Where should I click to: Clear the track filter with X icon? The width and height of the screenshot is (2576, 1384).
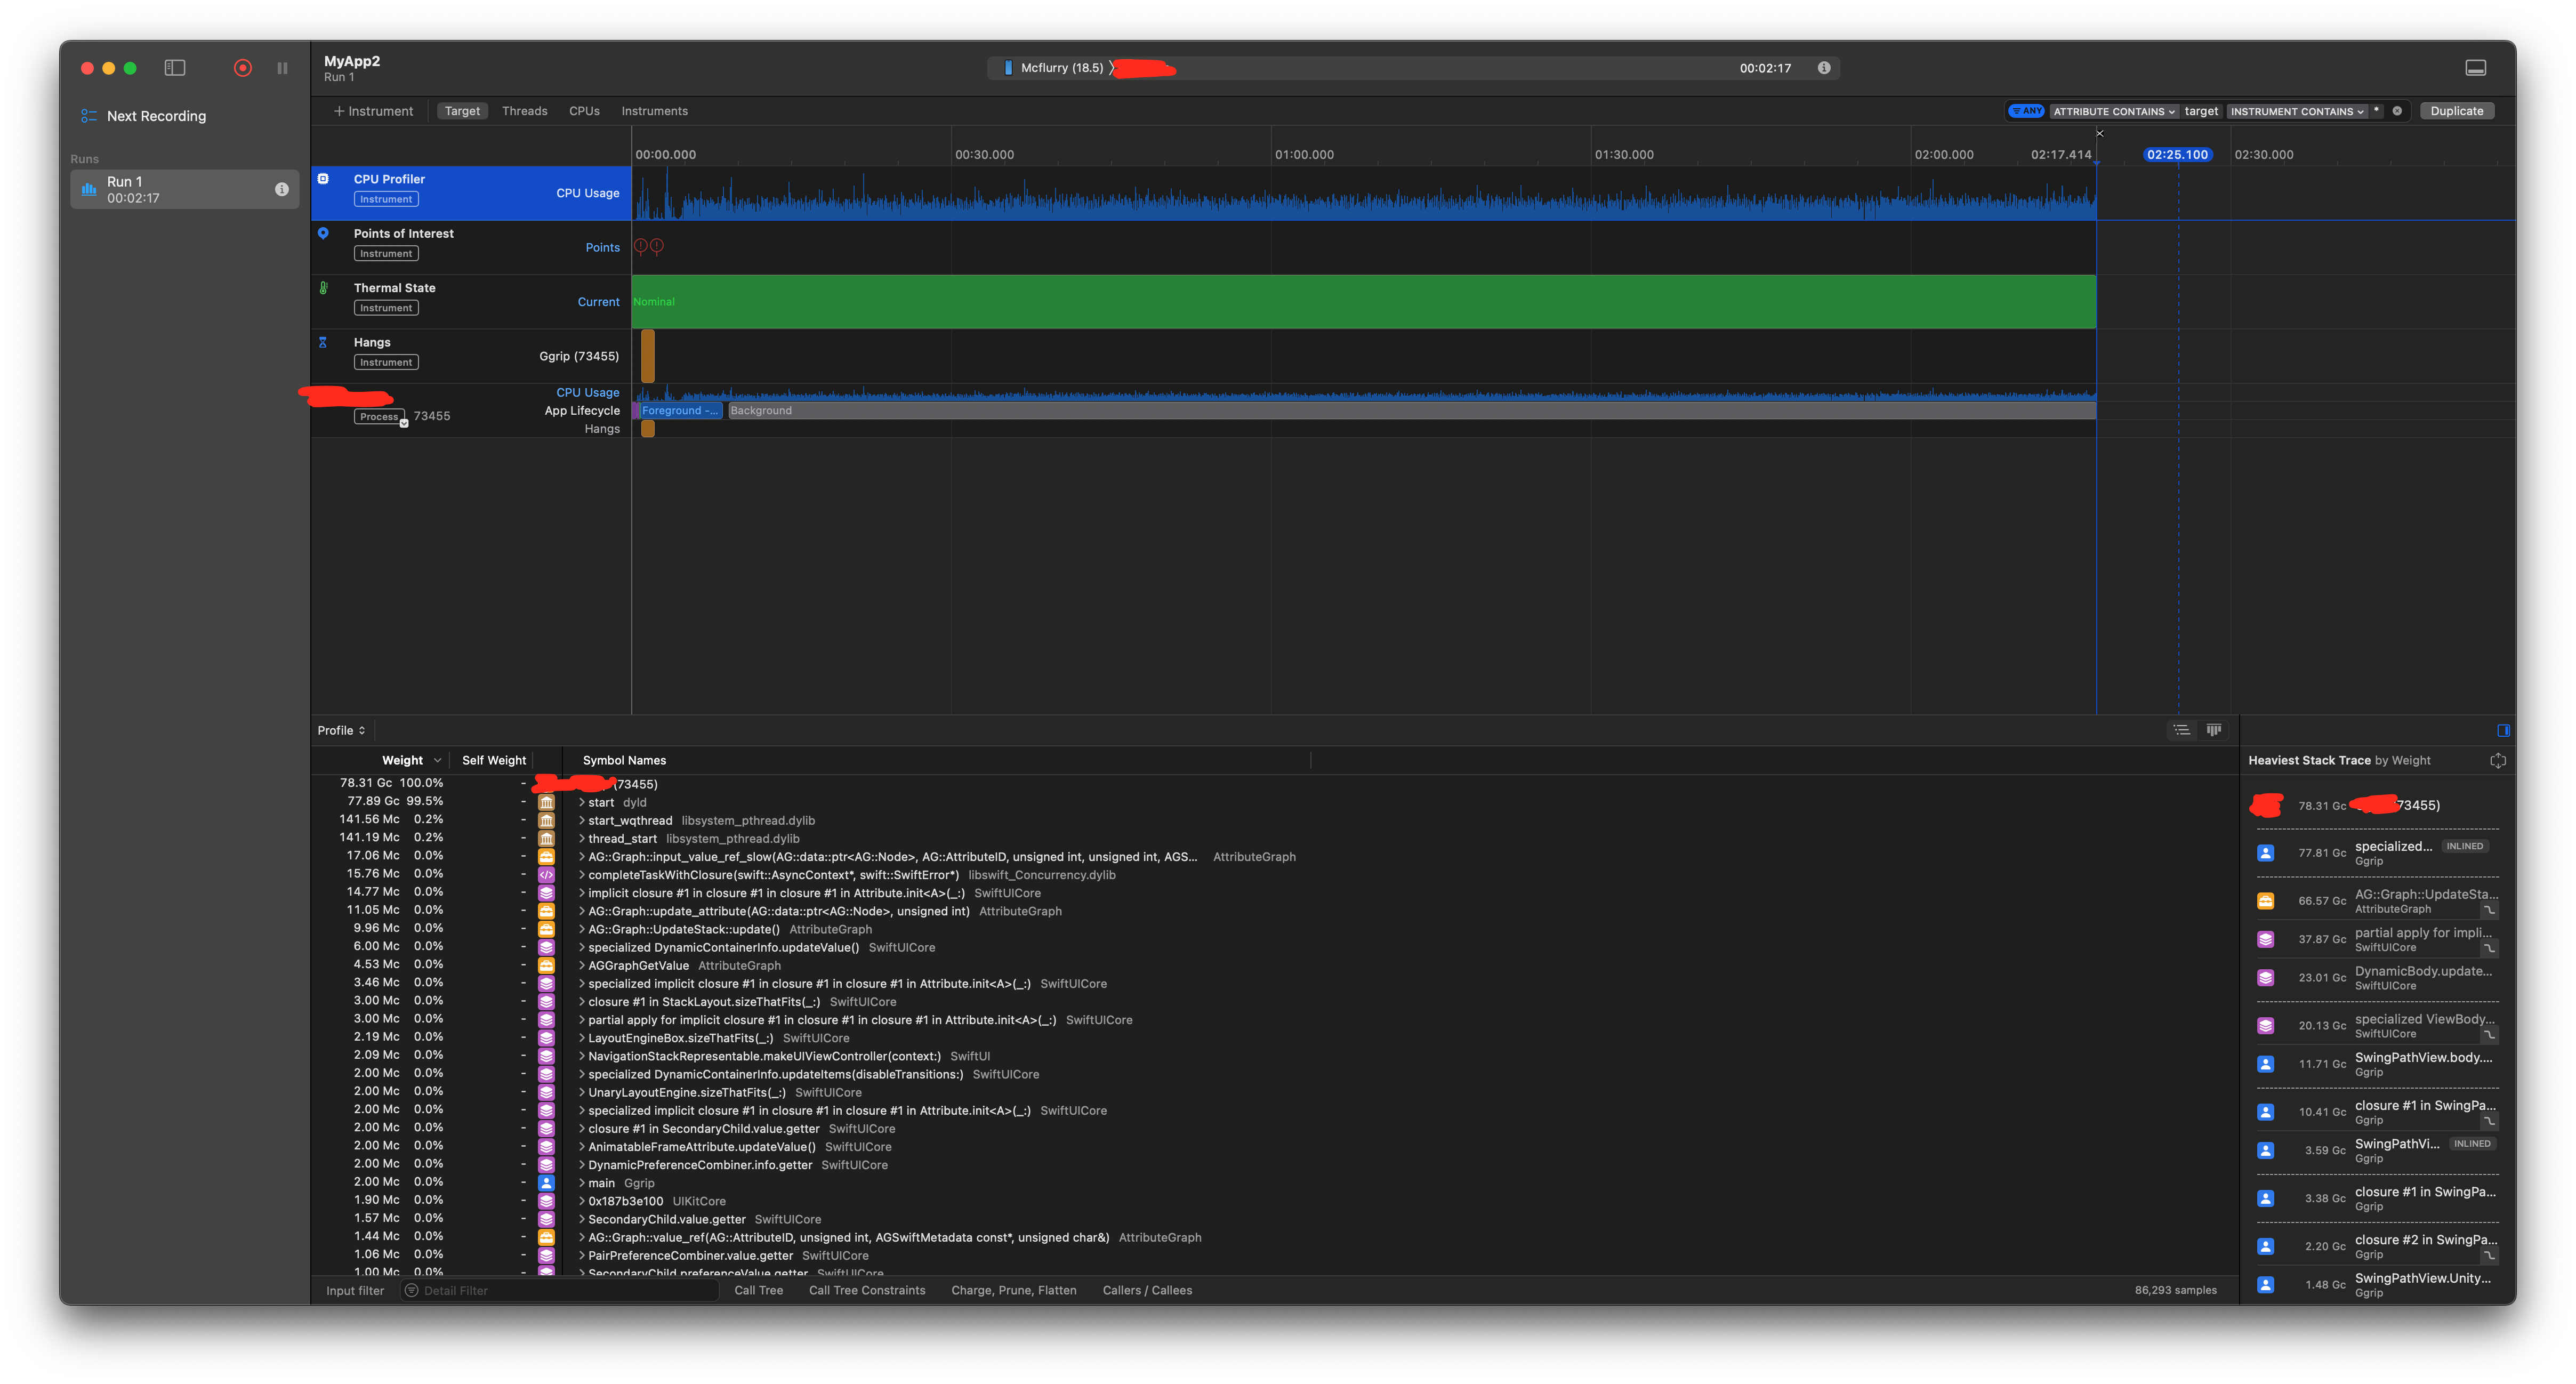point(2397,111)
